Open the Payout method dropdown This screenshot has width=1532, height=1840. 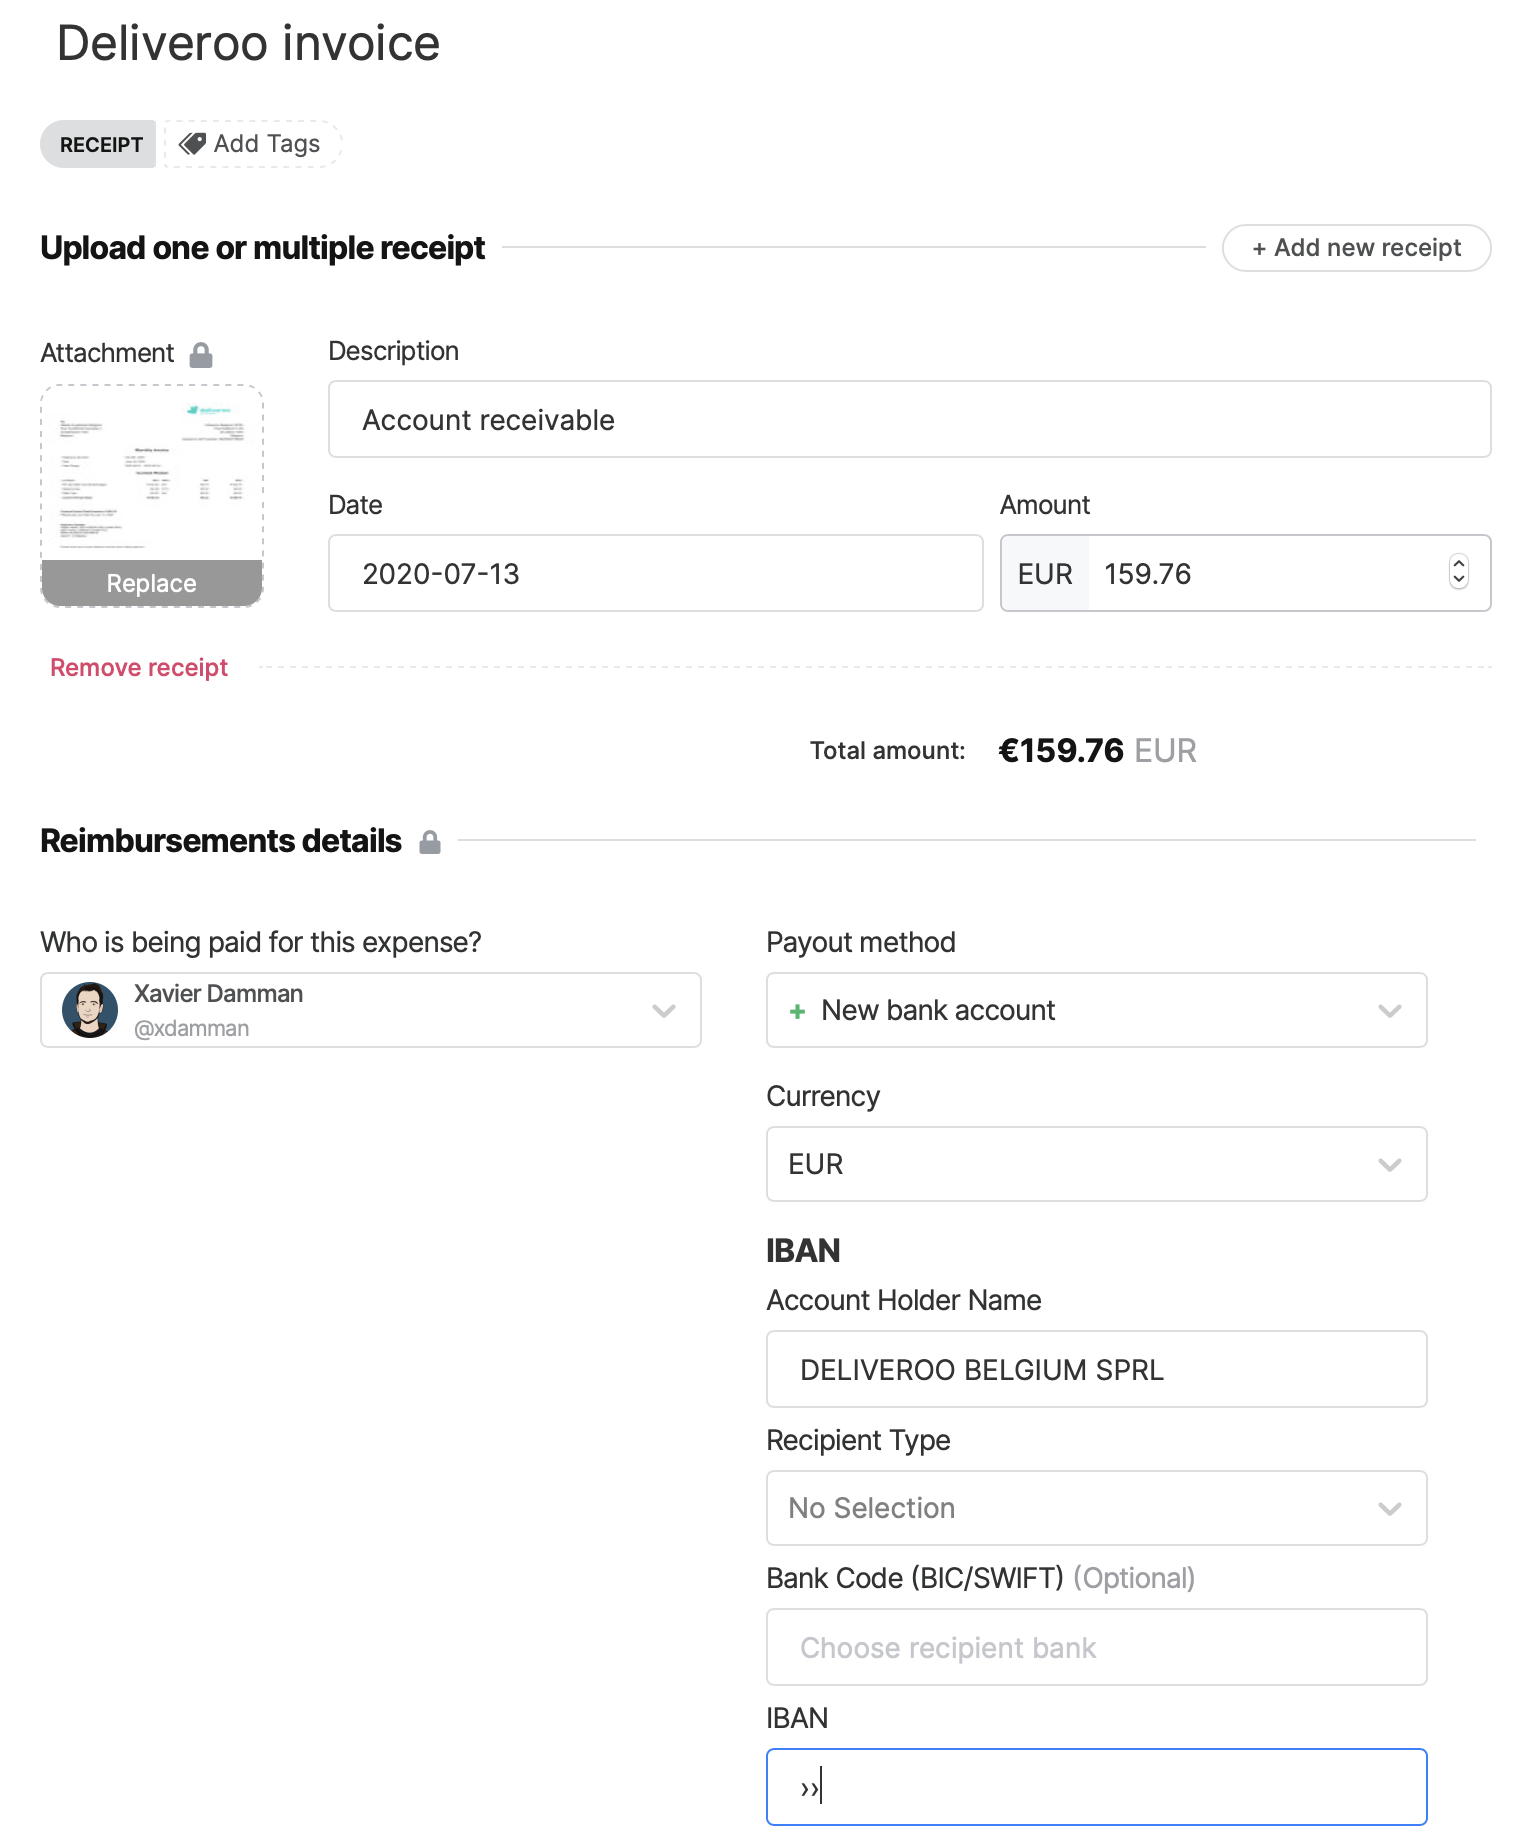pyautogui.click(x=1096, y=1010)
